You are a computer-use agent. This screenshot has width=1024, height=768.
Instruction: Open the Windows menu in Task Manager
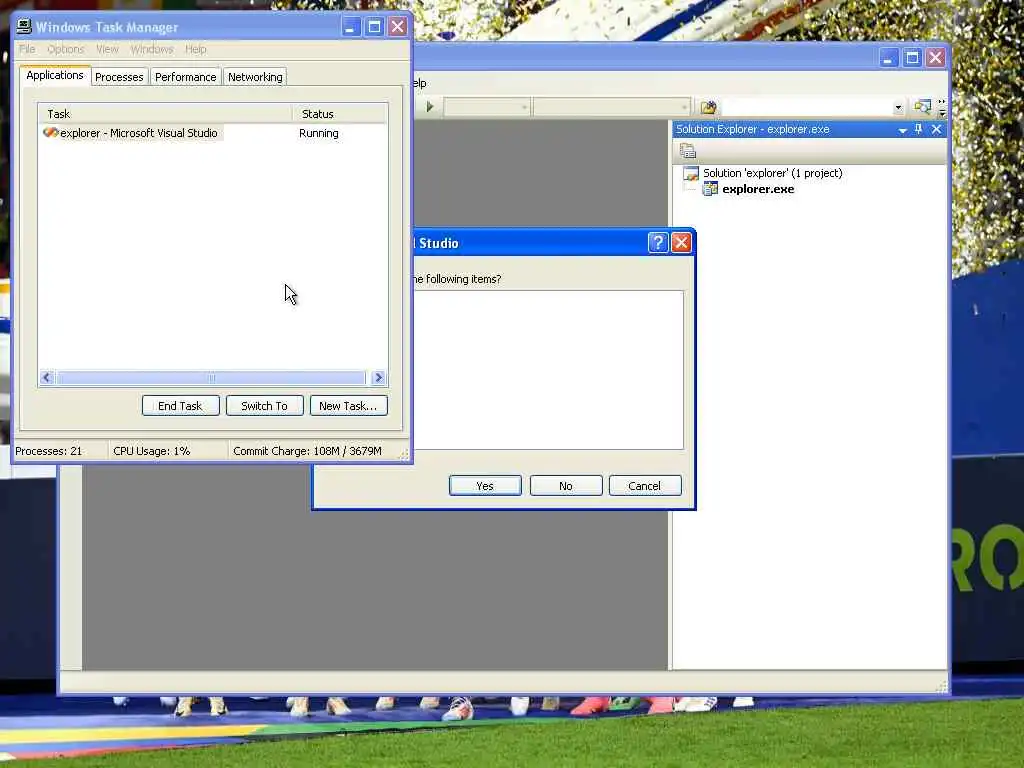152,49
